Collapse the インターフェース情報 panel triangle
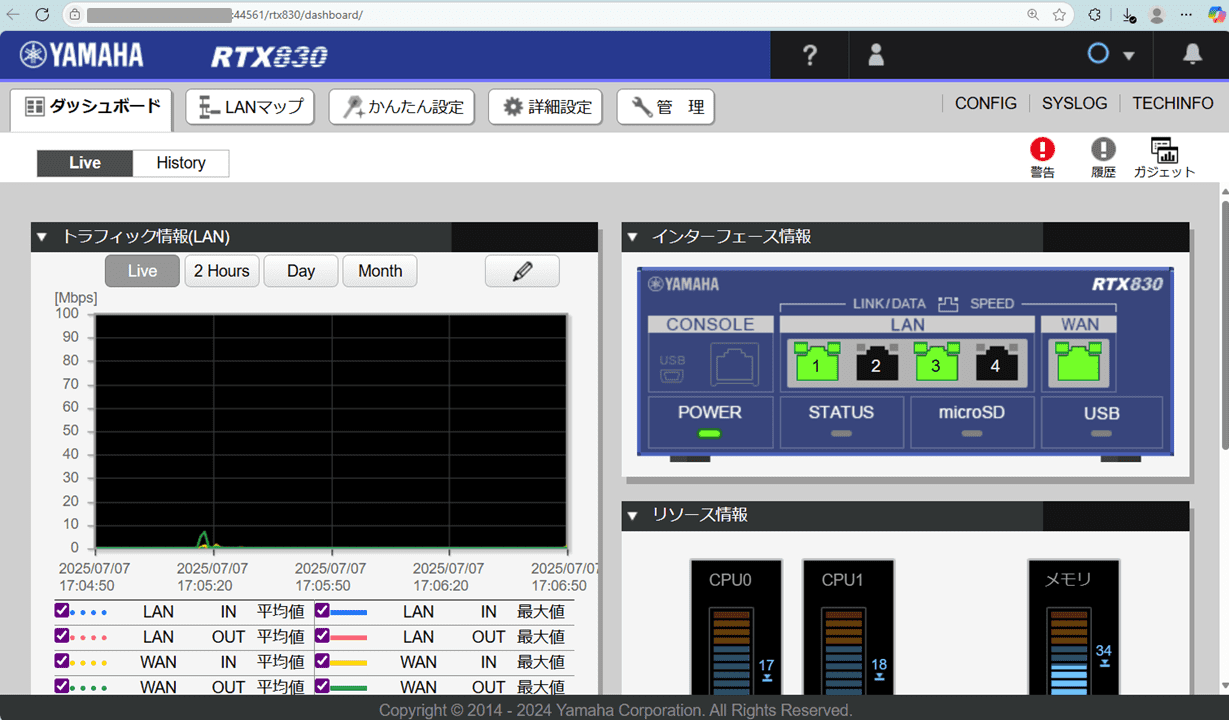 click(632, 237)
